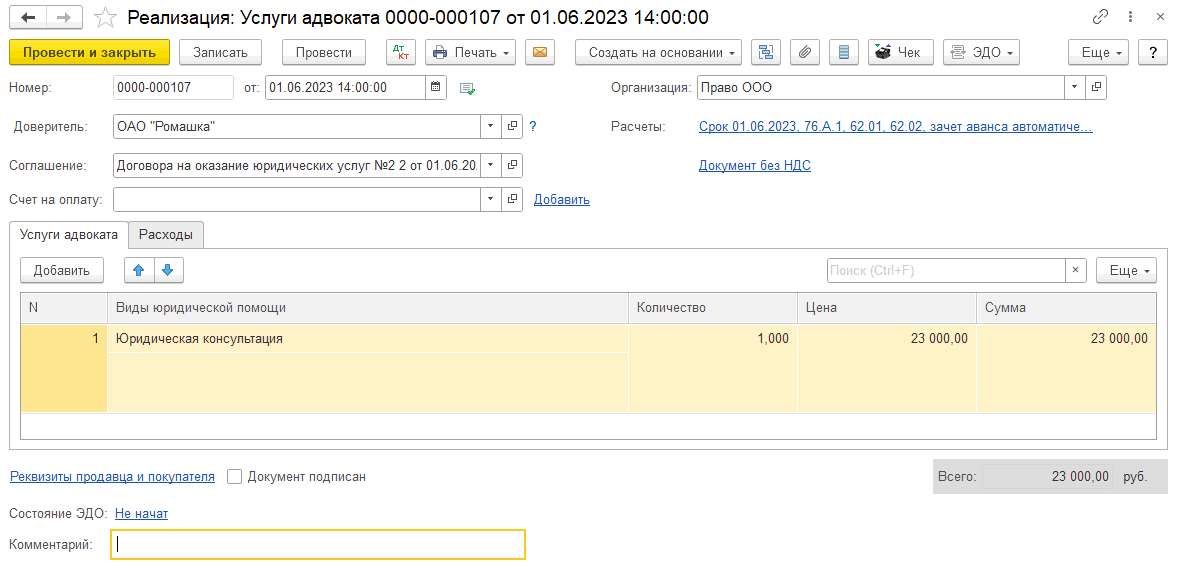Open calendar picker for date field
The width and height of the screenshot is (1179, 565).
click(x=436, y=87)
